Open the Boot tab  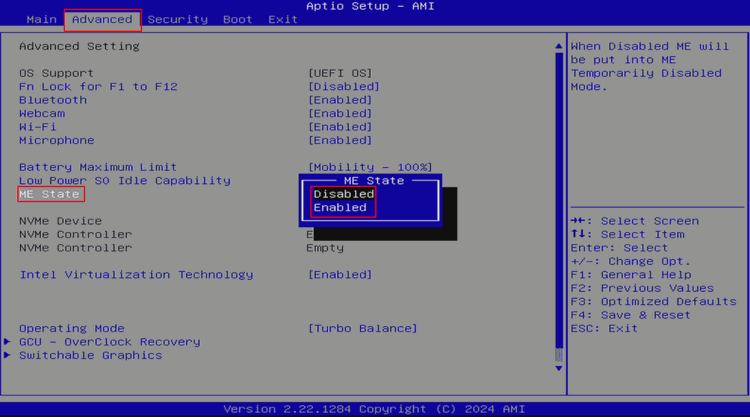click(237, 19)
